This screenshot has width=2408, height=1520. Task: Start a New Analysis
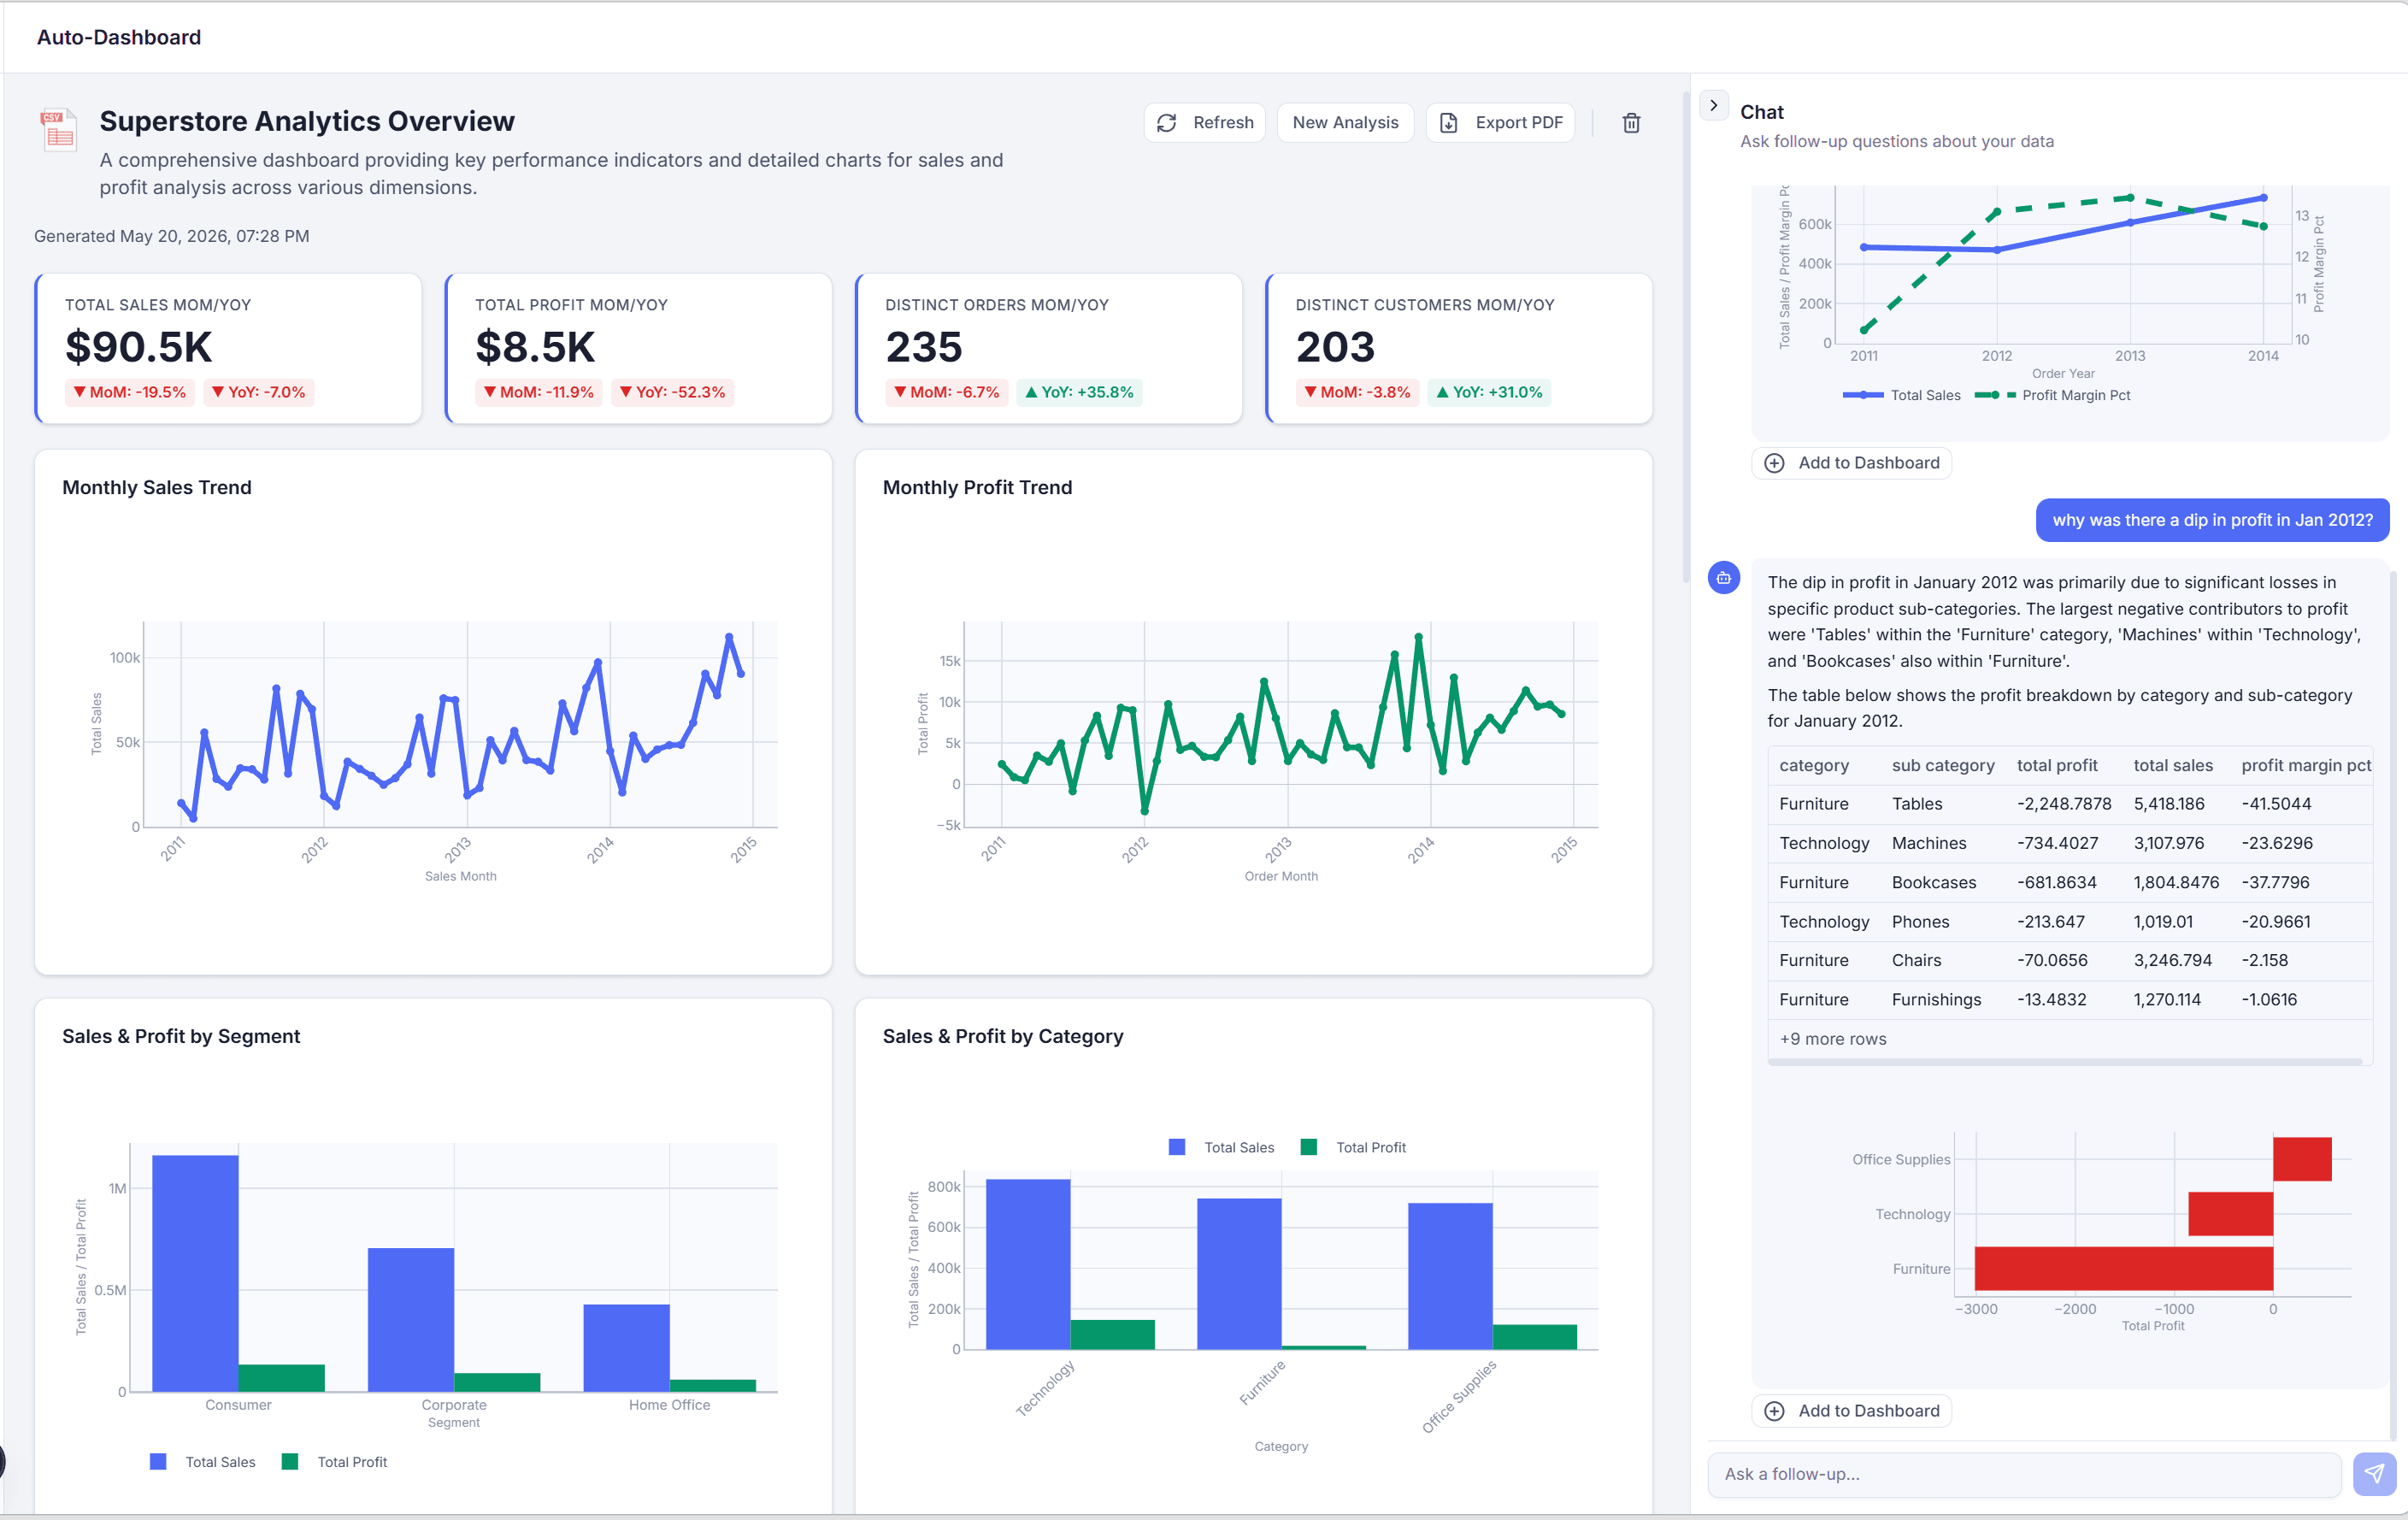tap(1344, 122)
